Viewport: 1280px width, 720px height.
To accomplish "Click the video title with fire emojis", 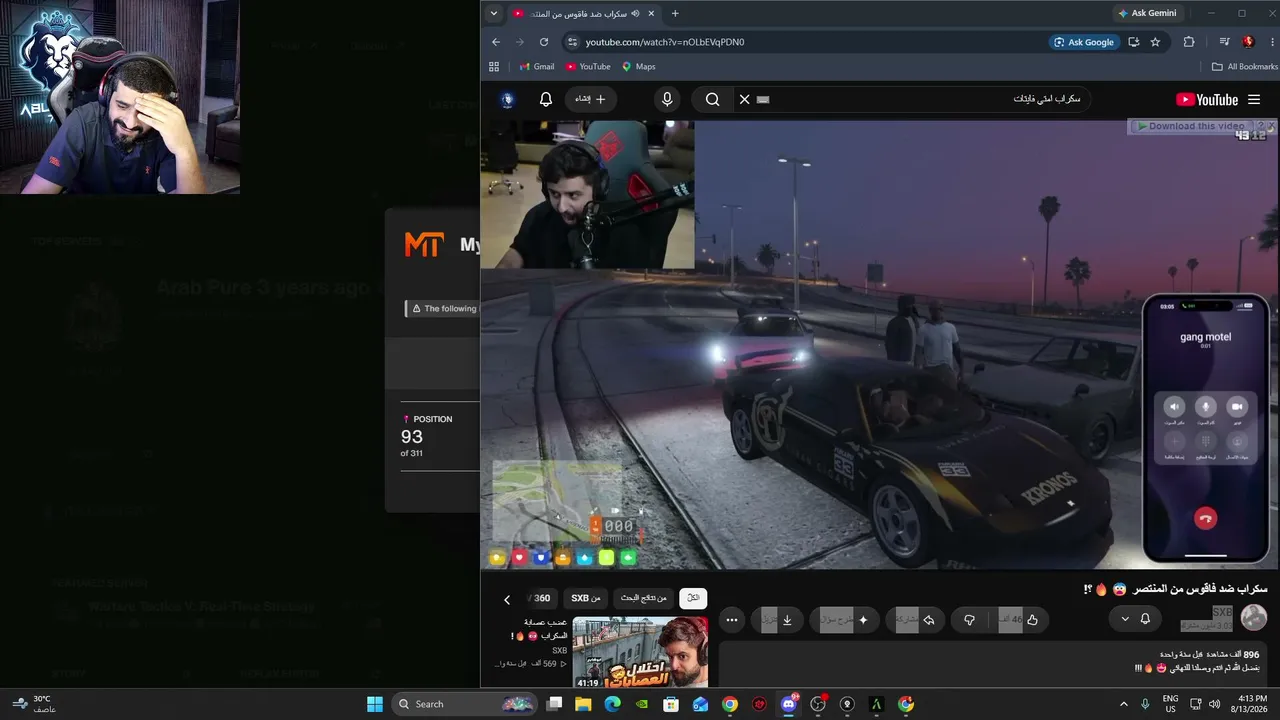I will click(1175, 589).
